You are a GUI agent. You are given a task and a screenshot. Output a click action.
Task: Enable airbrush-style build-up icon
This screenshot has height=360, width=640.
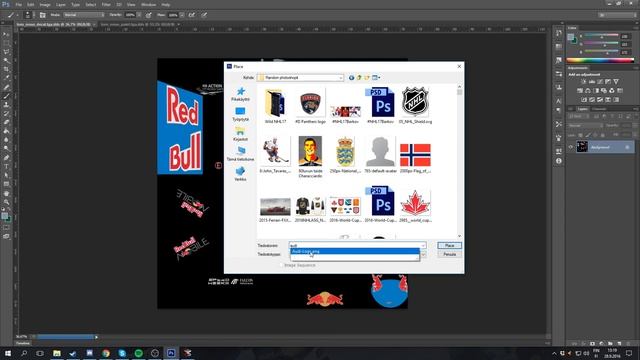click(192, 15)
